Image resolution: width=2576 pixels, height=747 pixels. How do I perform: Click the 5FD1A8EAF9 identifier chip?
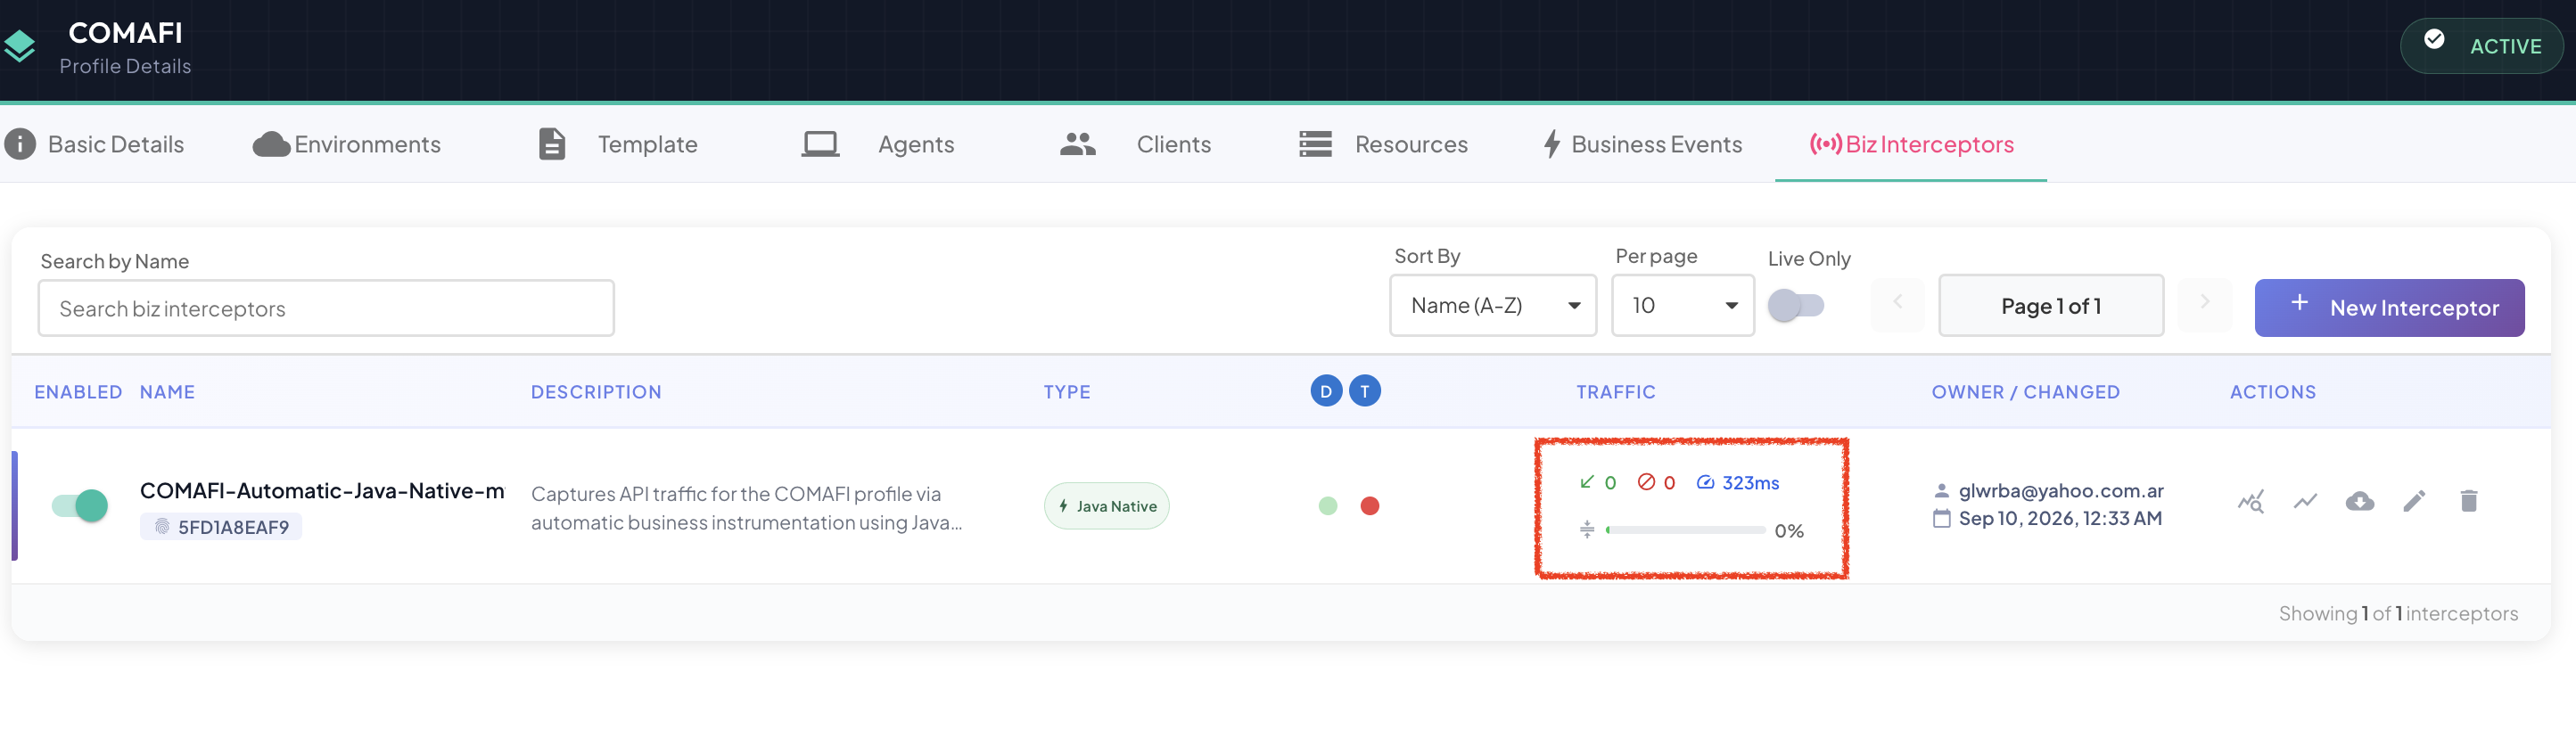click(221, 526)
